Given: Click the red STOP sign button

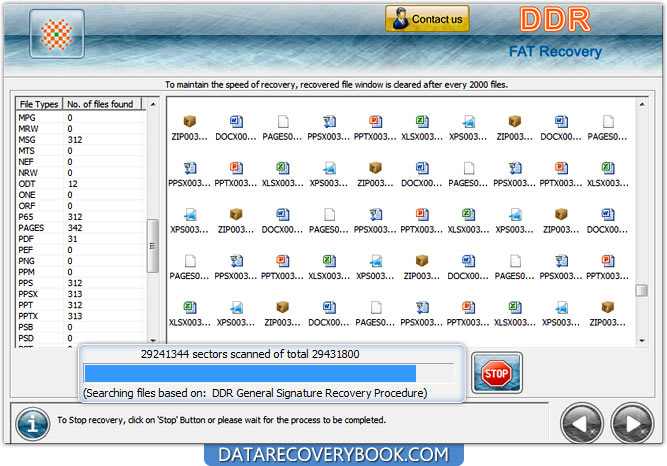Looking at the screenshot, I should (x=496, y=373).
